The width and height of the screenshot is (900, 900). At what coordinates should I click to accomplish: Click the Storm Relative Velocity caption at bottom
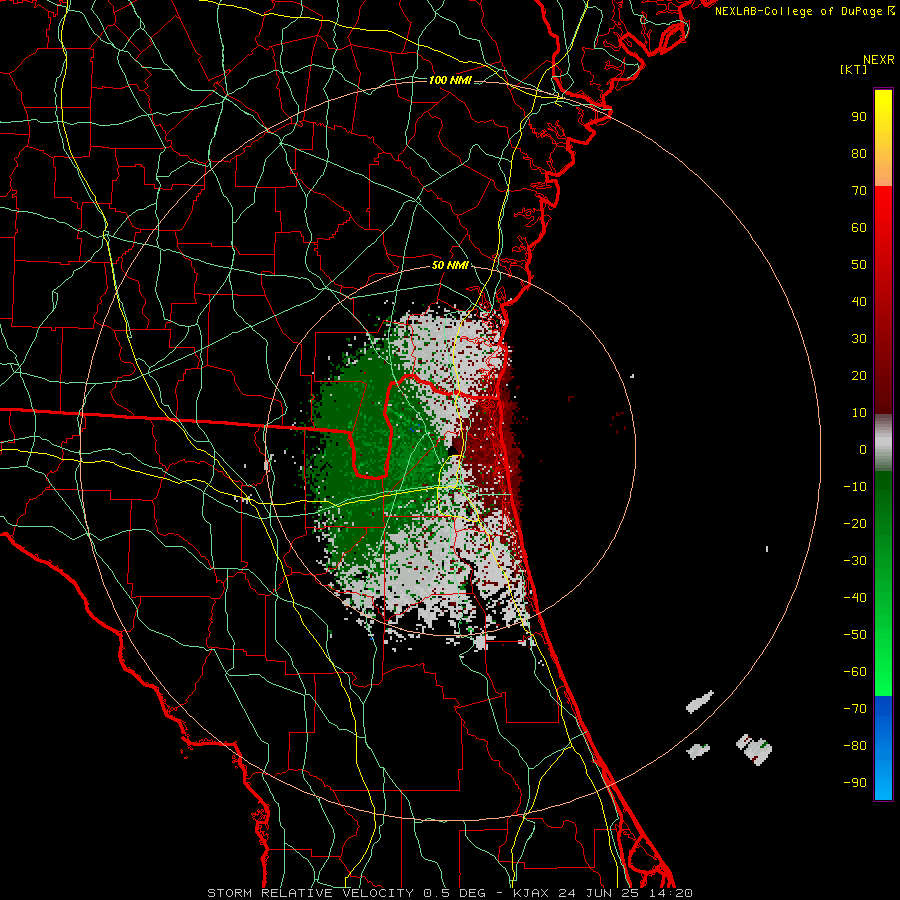(450, 893)
